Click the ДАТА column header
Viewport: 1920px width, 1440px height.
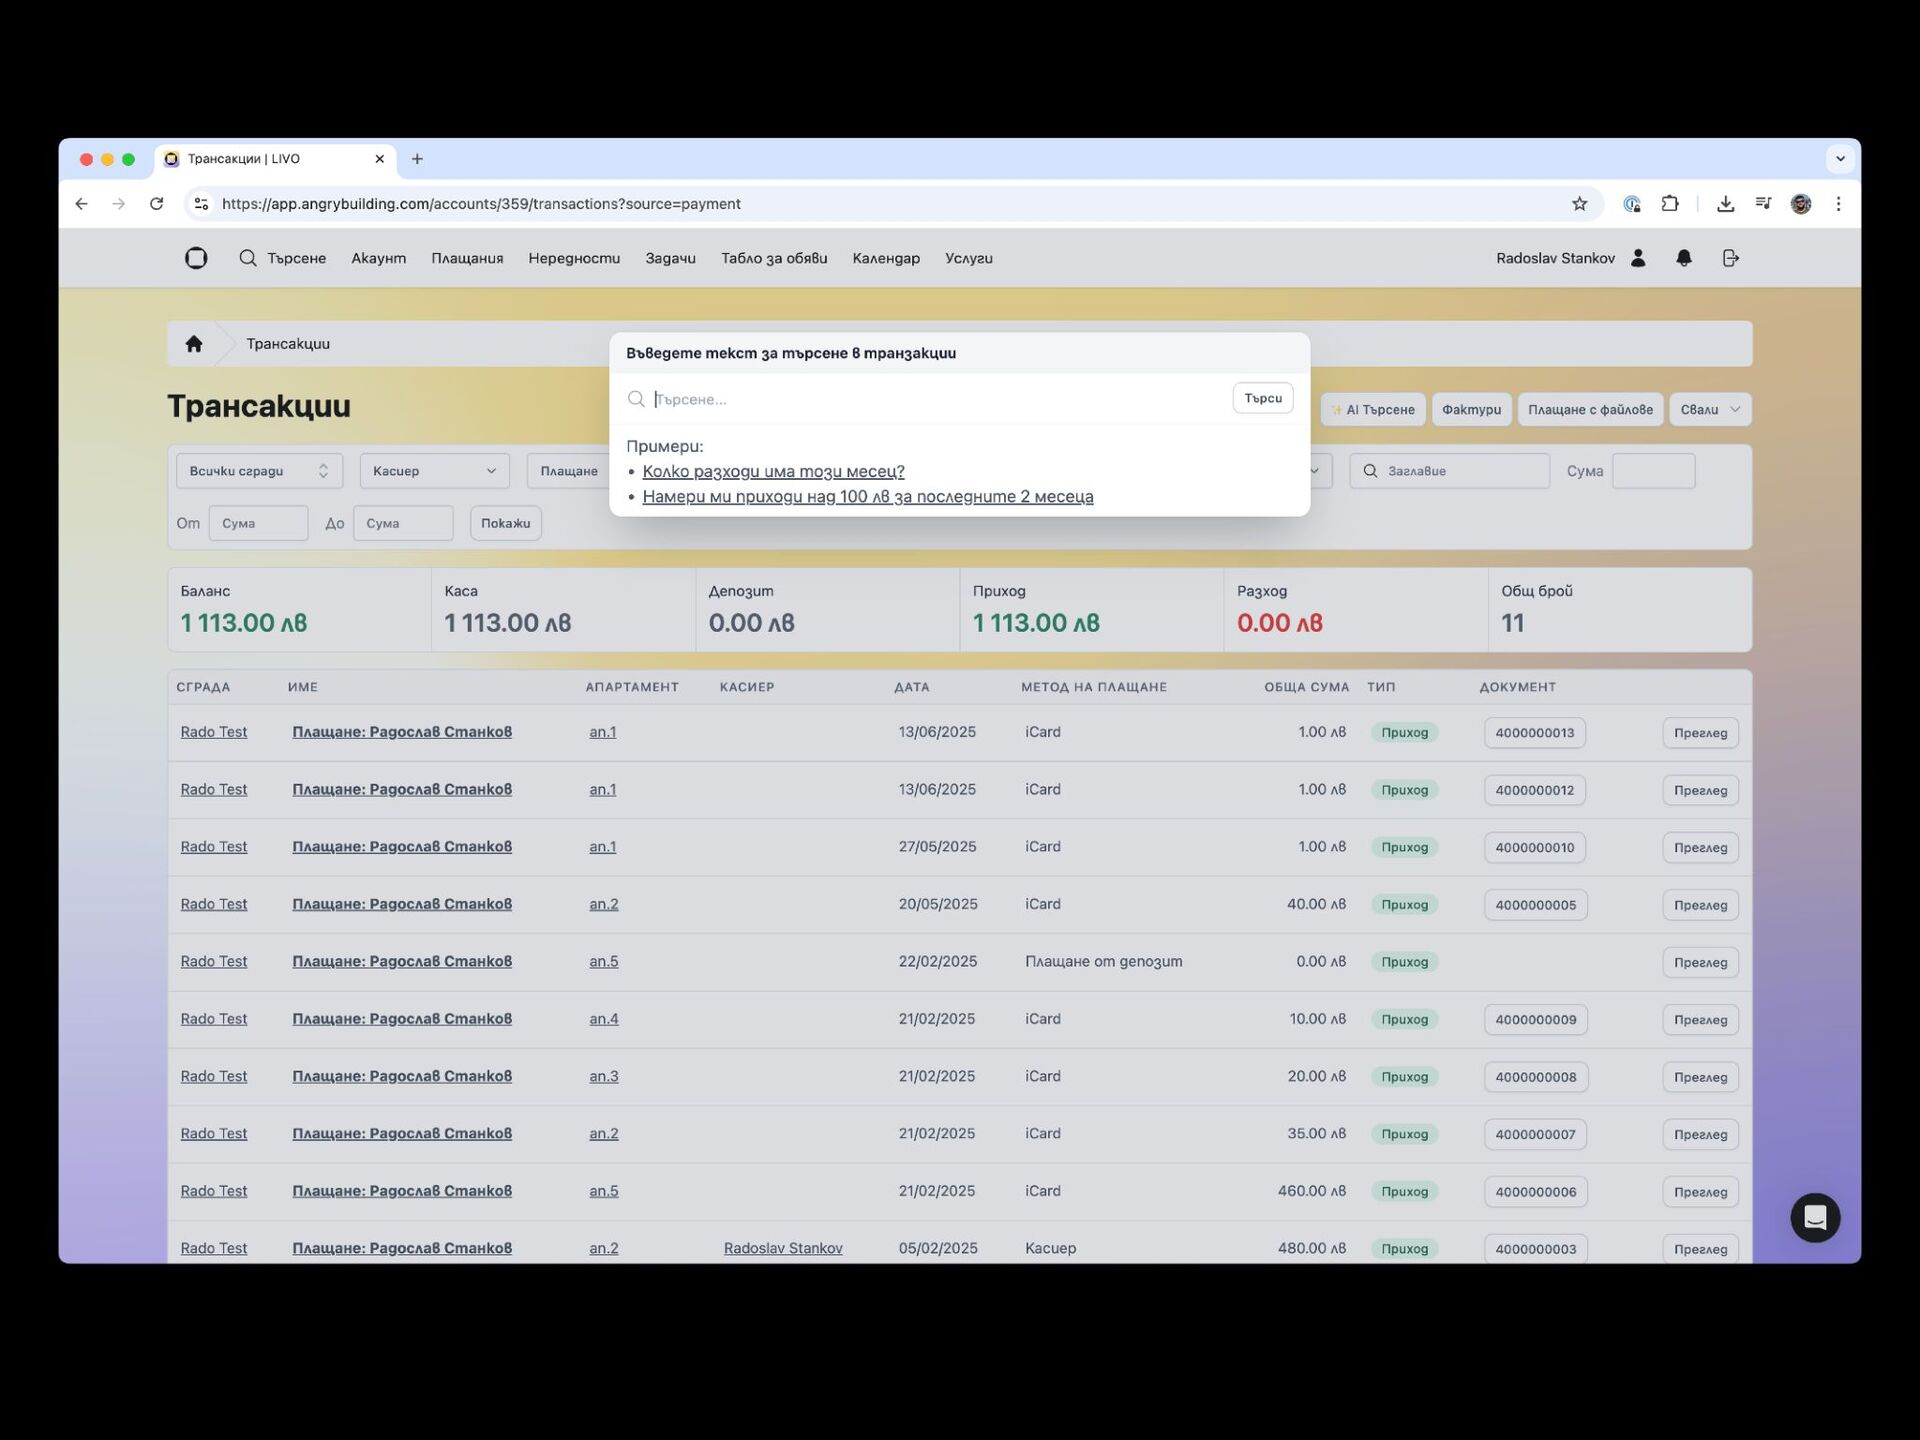pos(912,687)
